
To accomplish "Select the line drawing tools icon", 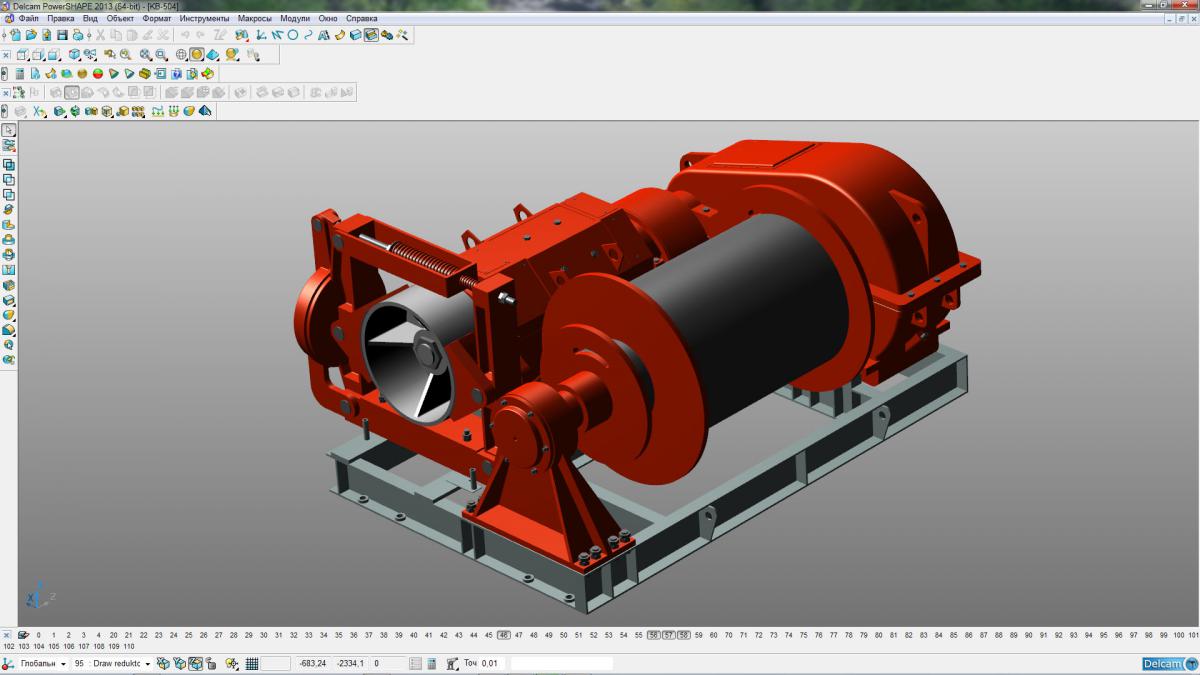I will point(277,34).
